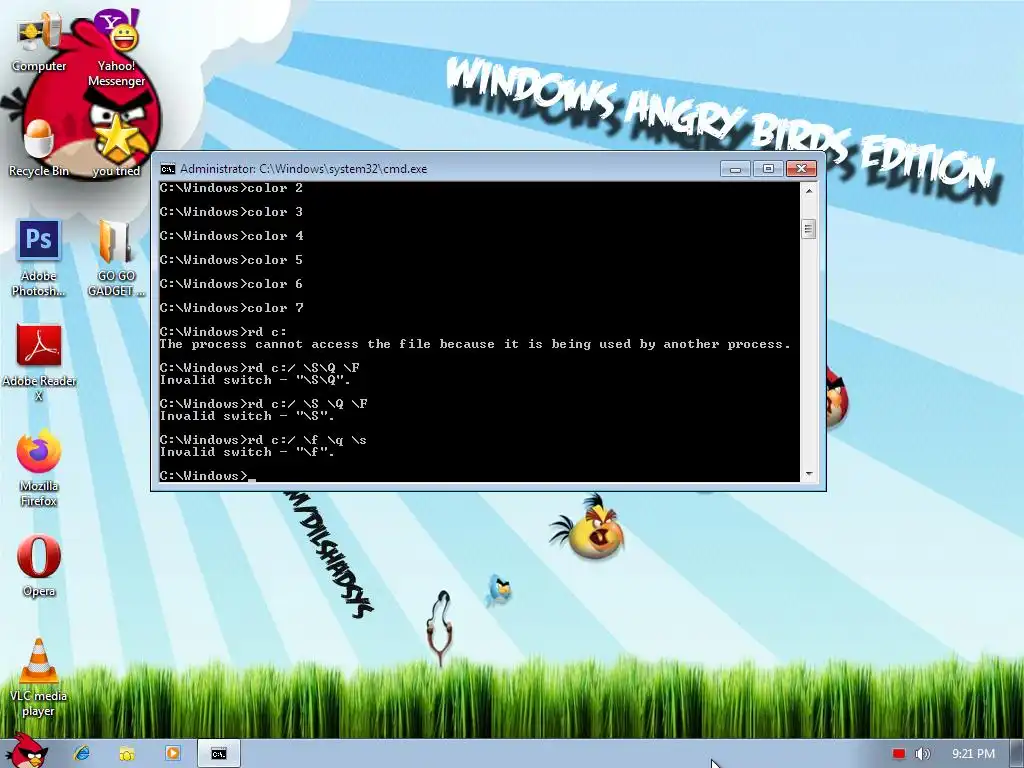Screen dimensions: 1024x768
Task: Click the 'Invalid switch - "\S\Q"' message
Action: pos(255,380)
